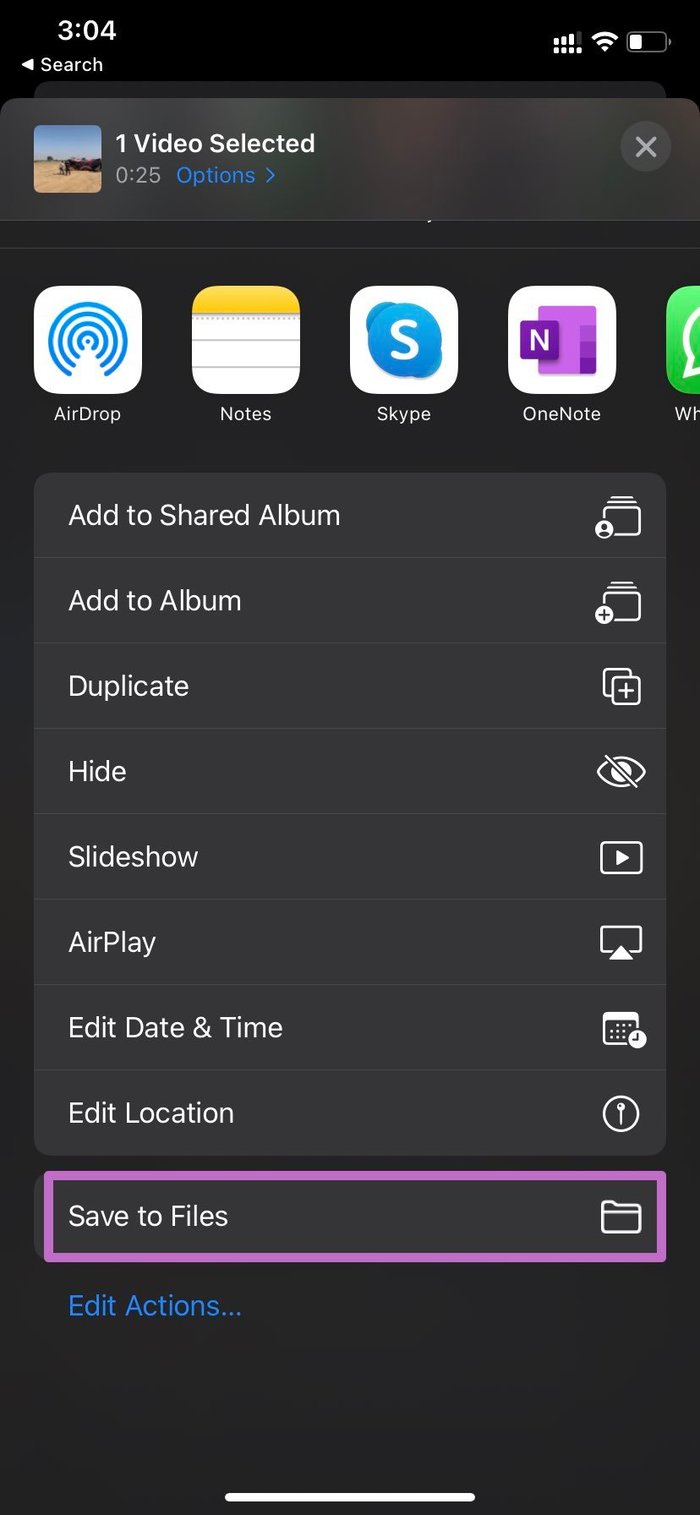Tap the Slideshow play icon
Viewport: 700px width, 1515px height.
(x=621, y=857)
